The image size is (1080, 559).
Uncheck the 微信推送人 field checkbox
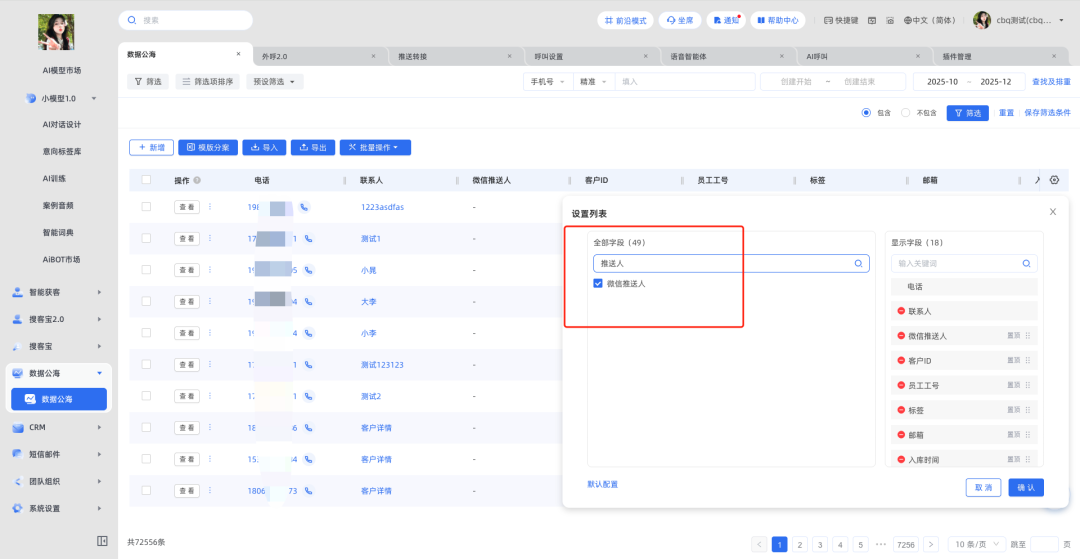(x=598, y=284)
